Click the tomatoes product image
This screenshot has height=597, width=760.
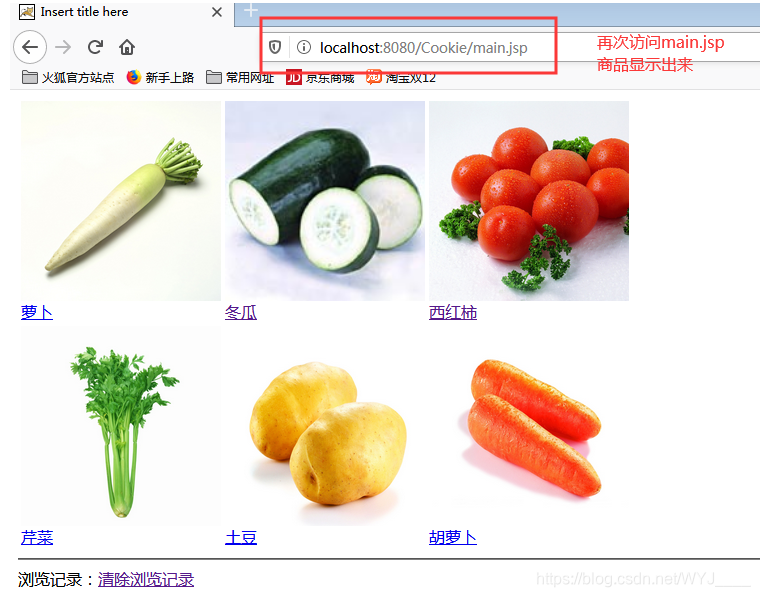coord(529,201)
